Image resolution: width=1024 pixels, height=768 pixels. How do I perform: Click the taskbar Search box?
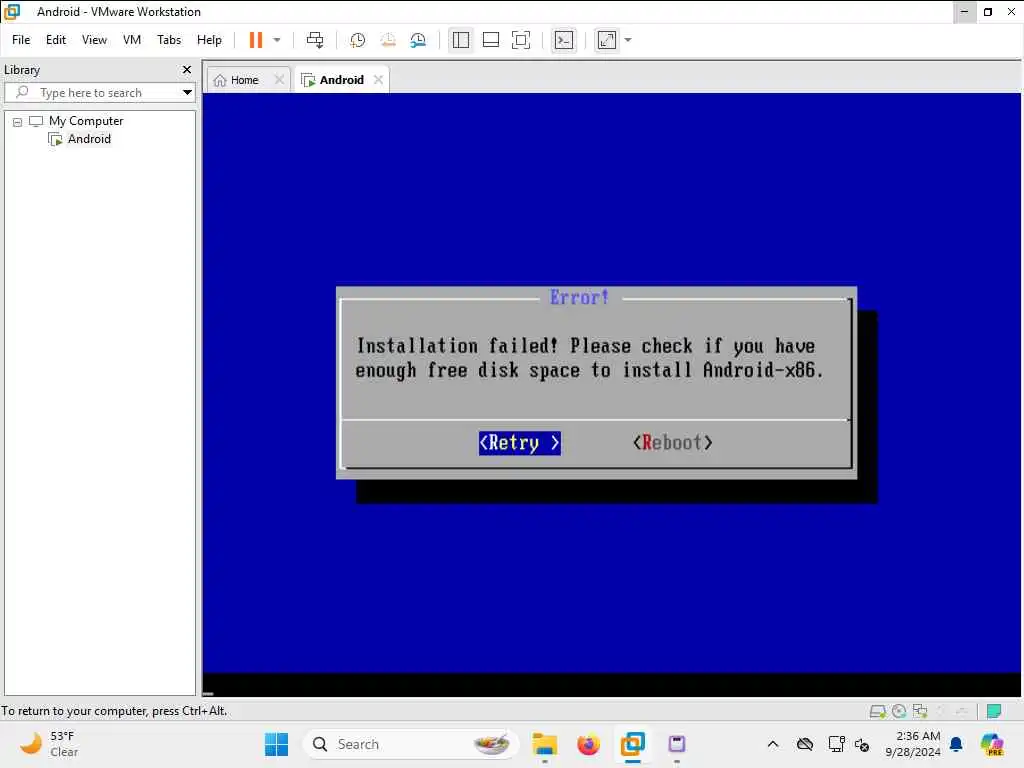[x=411, y=744]
